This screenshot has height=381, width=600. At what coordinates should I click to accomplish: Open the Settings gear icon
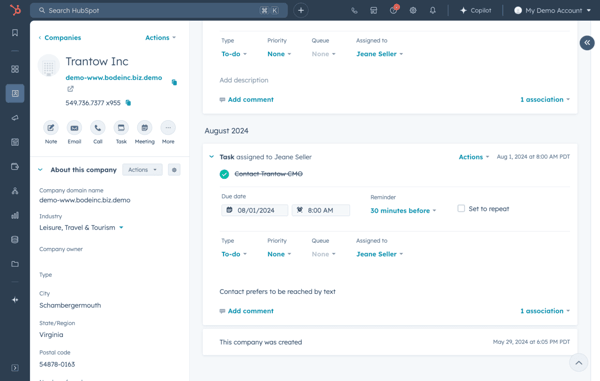413,10
